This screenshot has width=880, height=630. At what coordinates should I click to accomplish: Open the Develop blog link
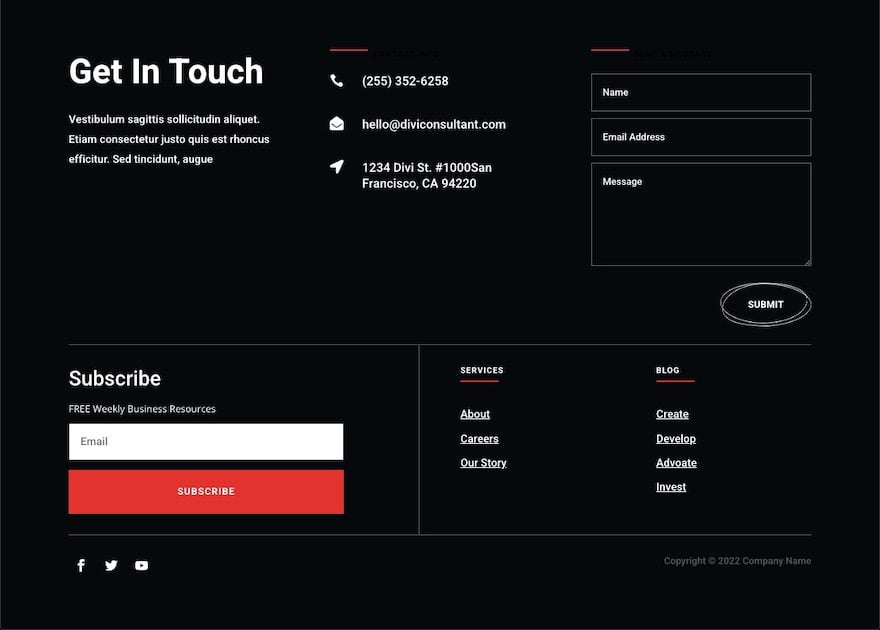(676, 439)
